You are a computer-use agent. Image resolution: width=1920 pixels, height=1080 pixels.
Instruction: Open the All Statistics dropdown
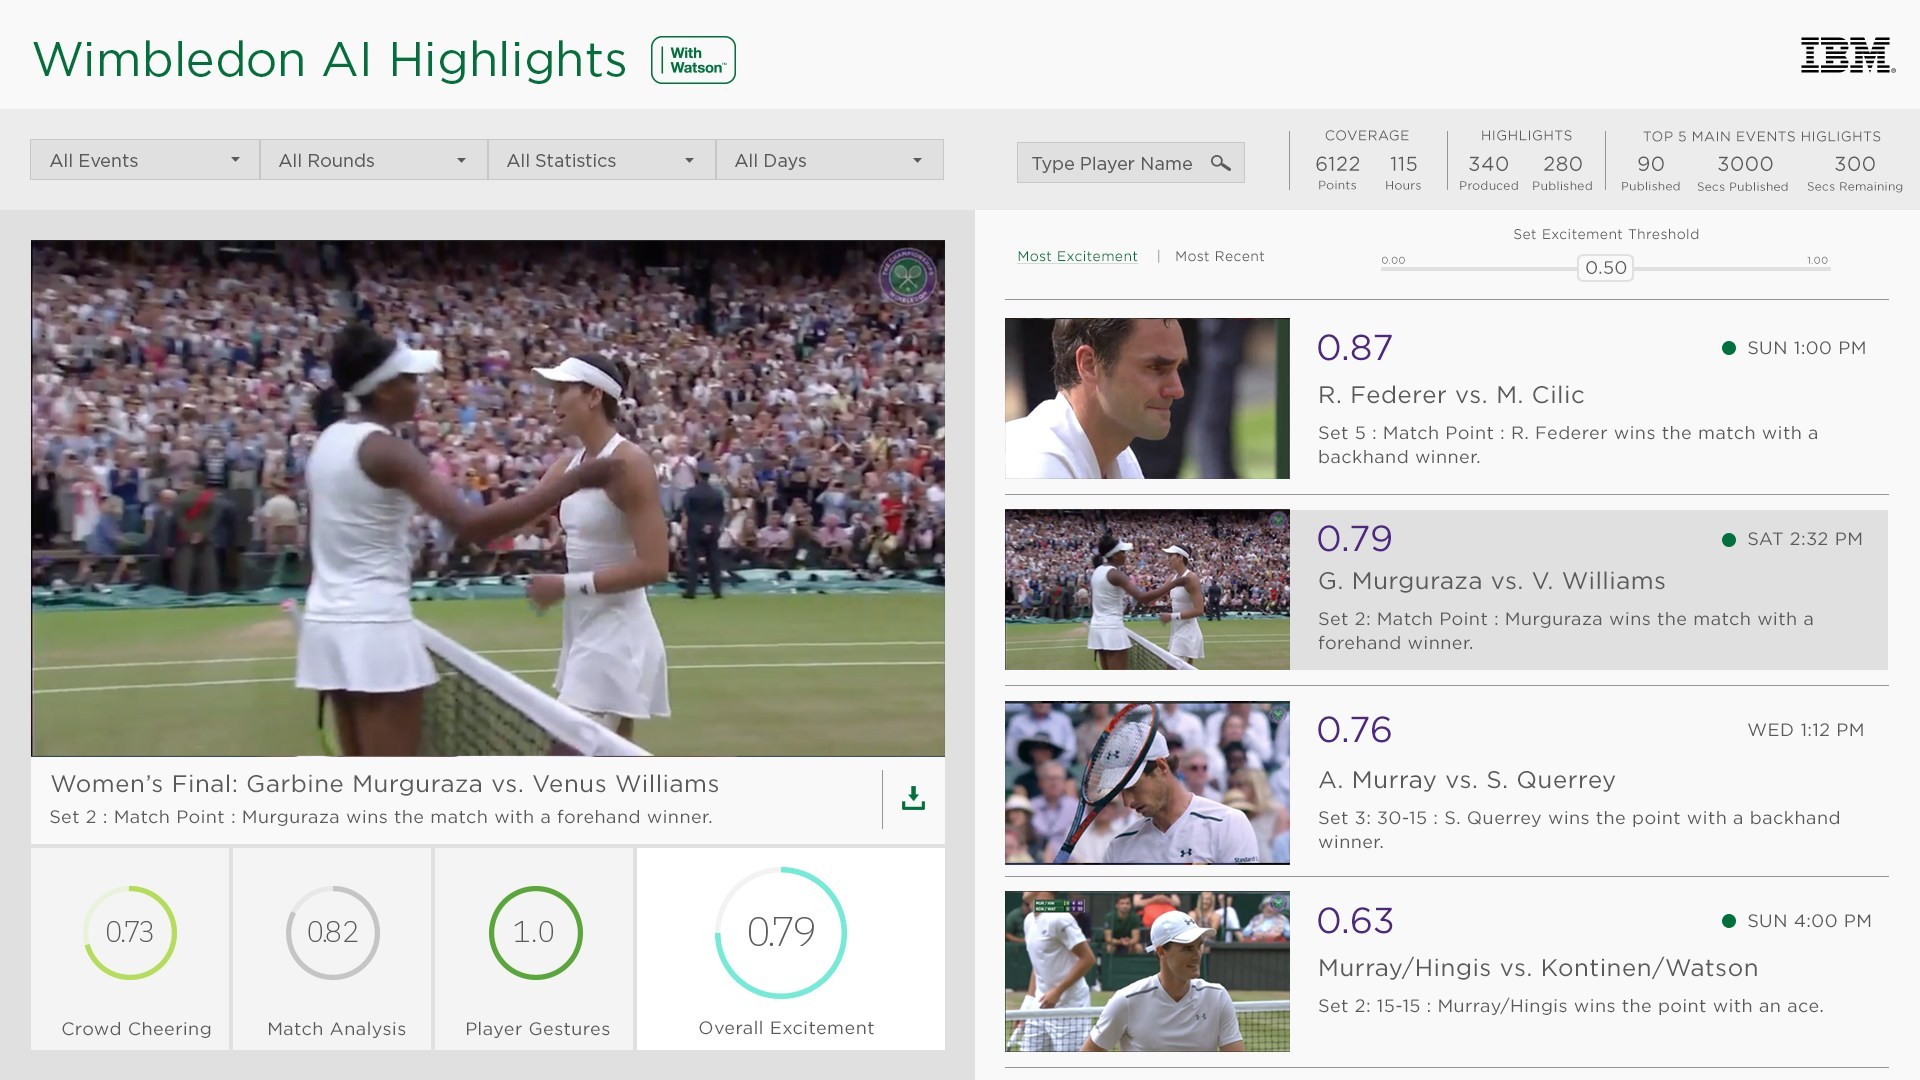click(x=600, y=160)
